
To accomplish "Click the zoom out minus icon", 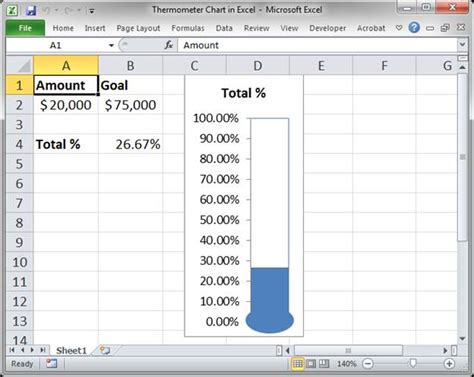I will pos(368,364).
